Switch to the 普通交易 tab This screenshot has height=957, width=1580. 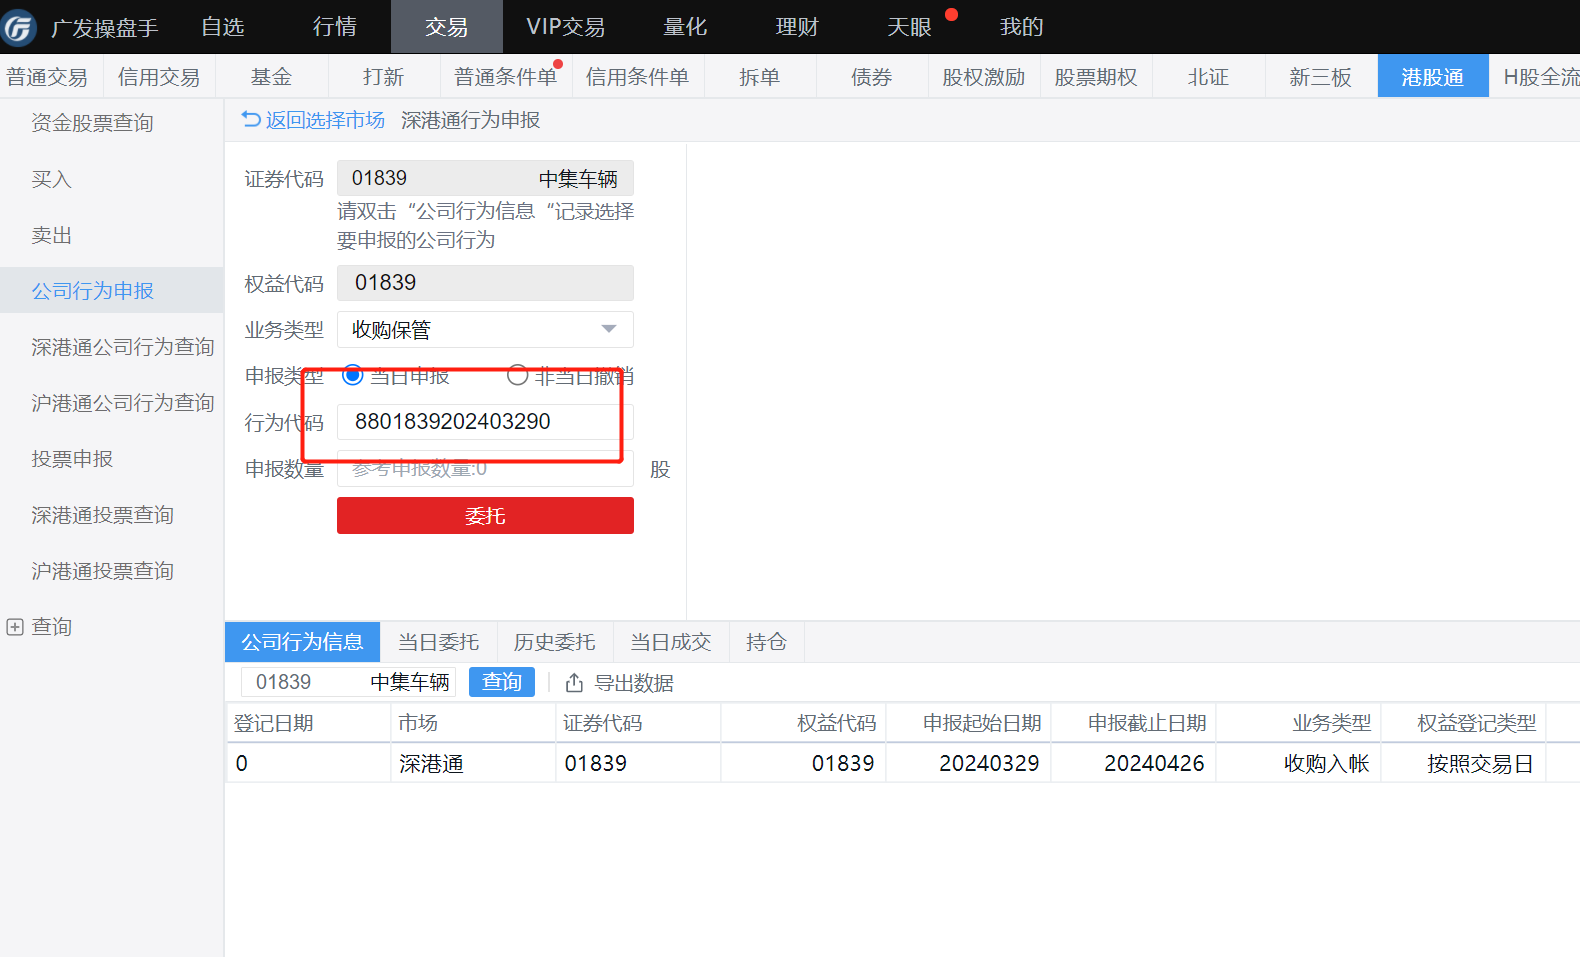(47, 77)
